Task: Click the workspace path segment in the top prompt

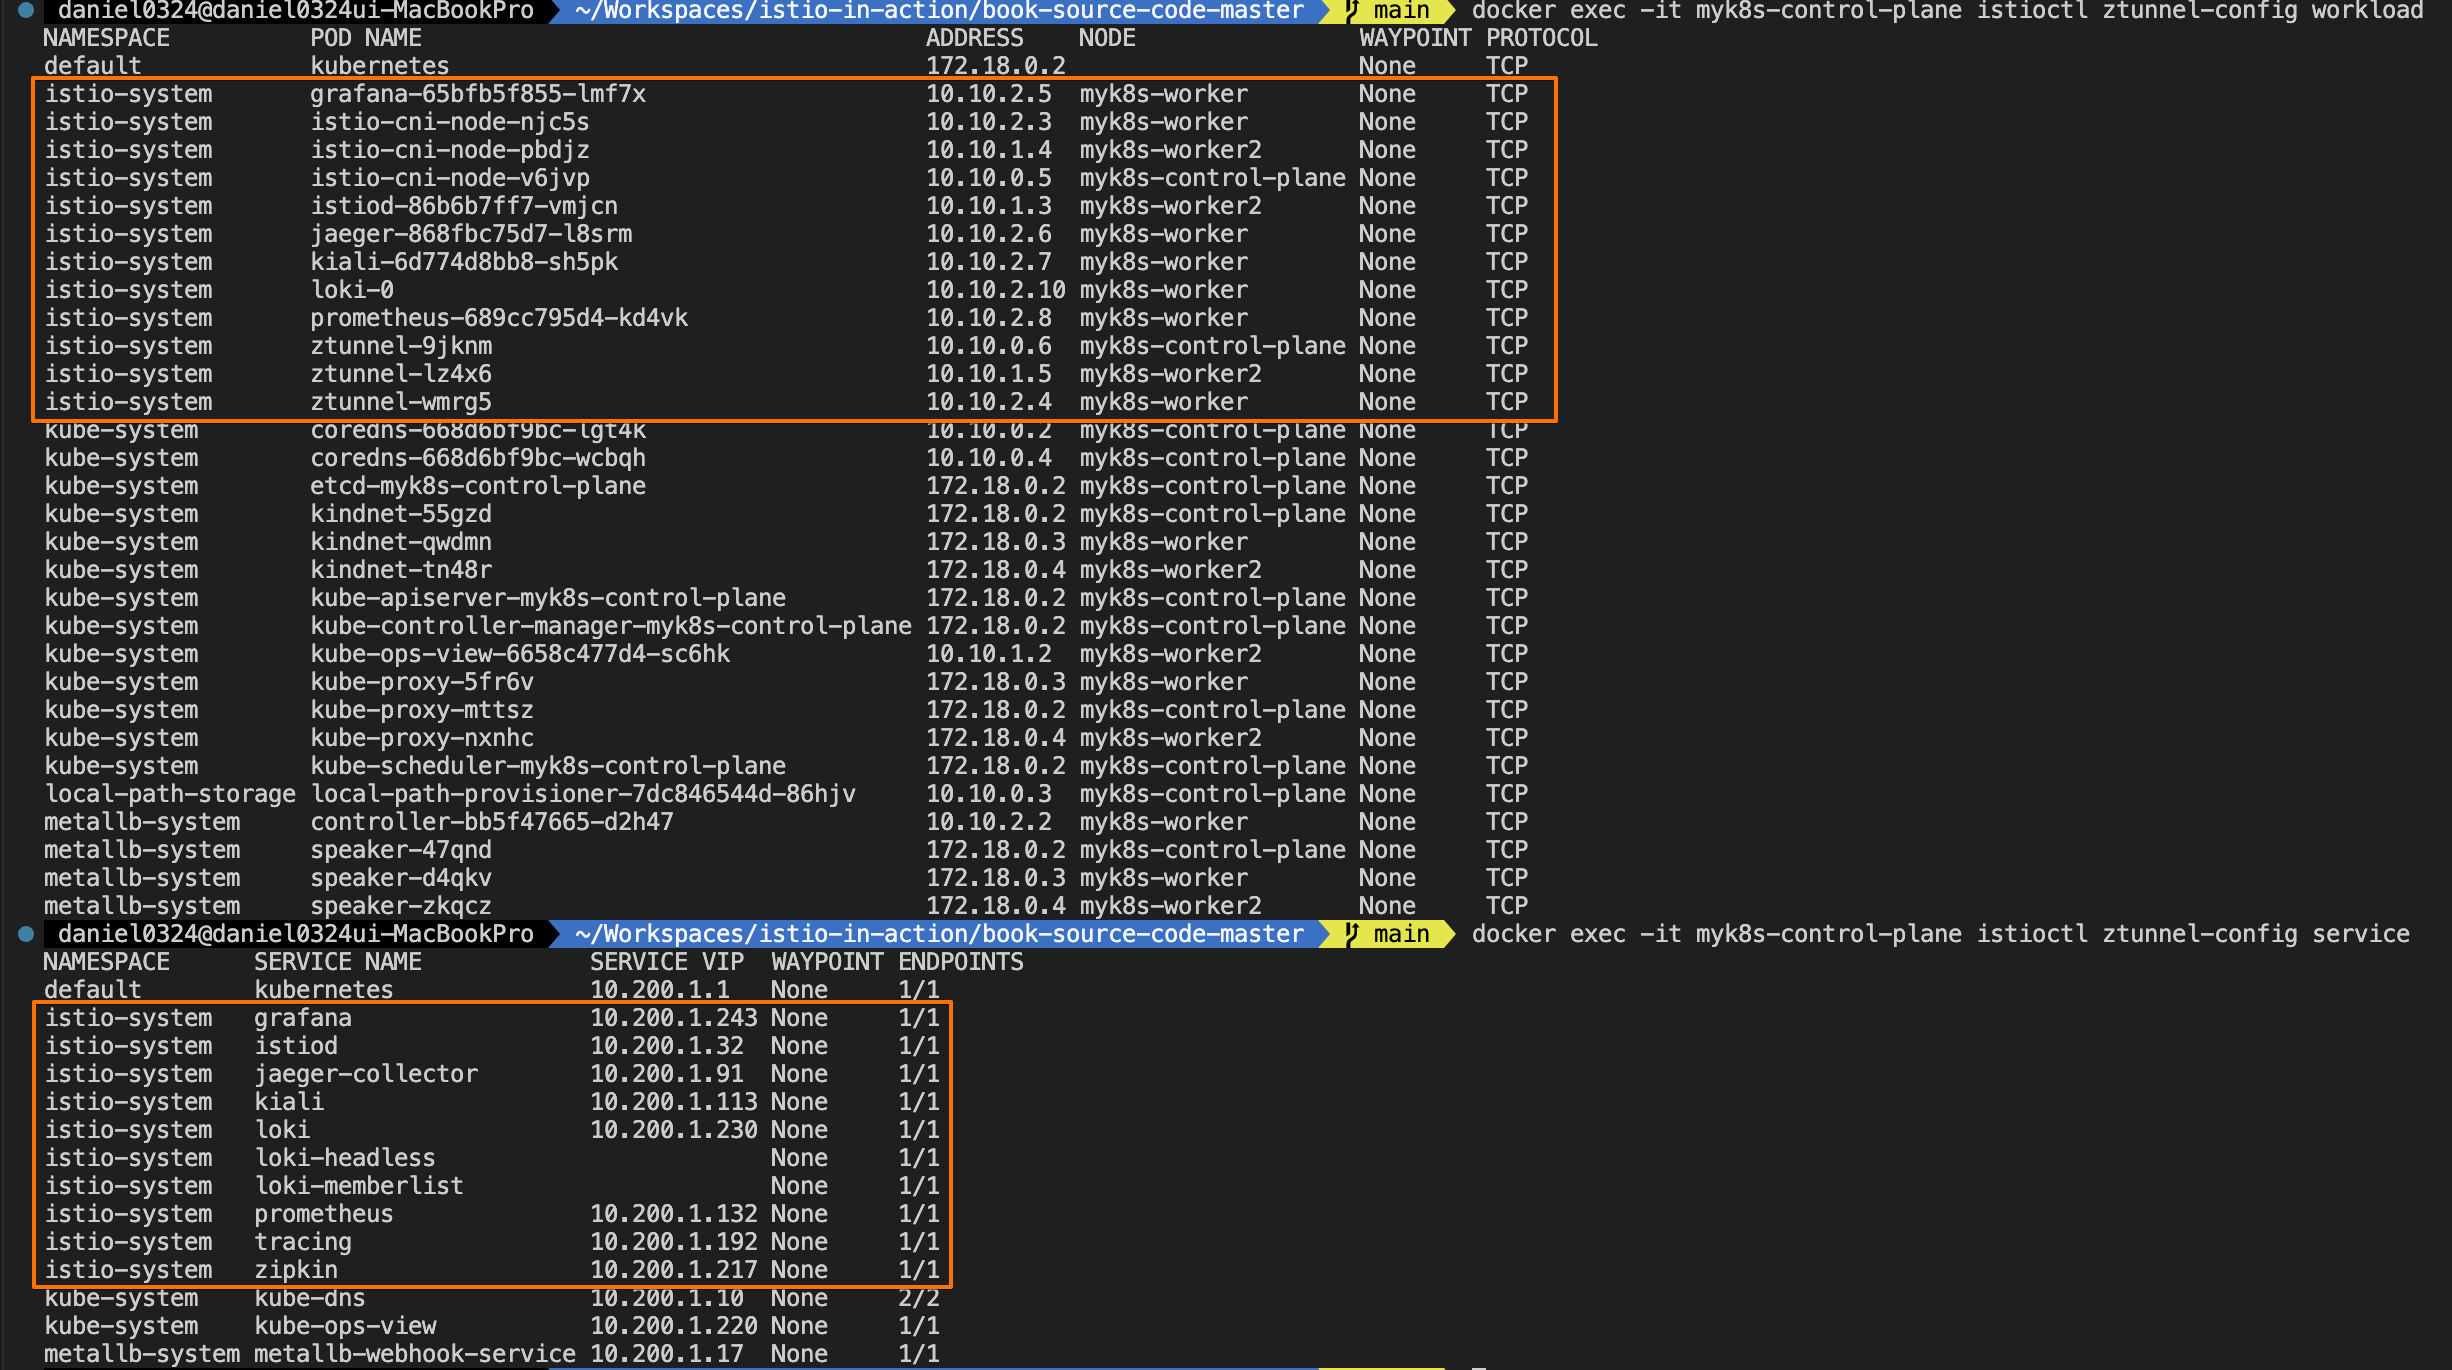Action: pyautogui.click(x=939, y=11)
